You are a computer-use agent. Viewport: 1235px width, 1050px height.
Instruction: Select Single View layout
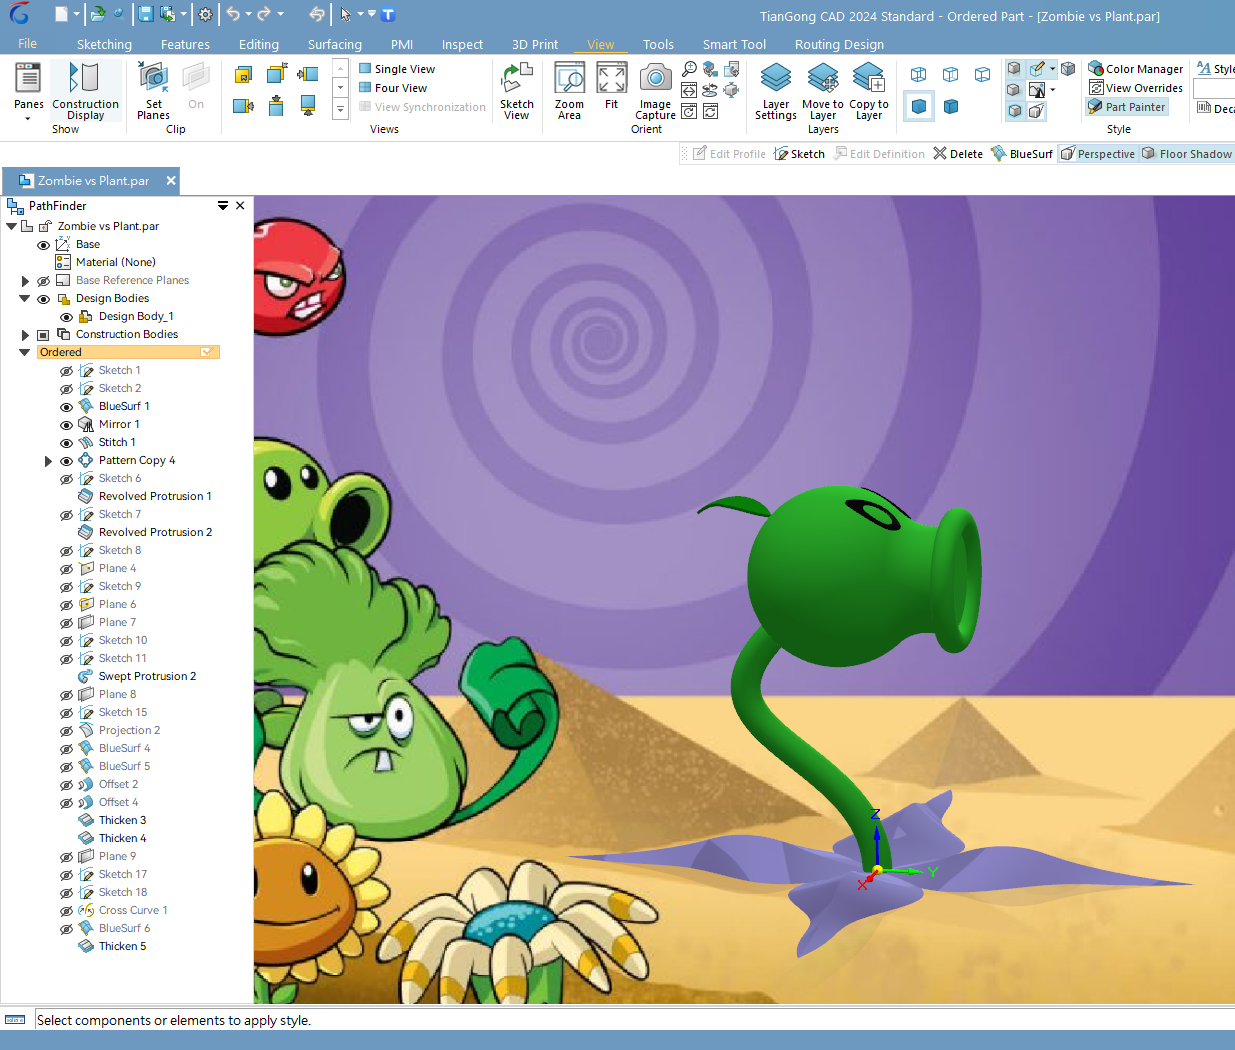pyautogui.click(x=397, y=69)
